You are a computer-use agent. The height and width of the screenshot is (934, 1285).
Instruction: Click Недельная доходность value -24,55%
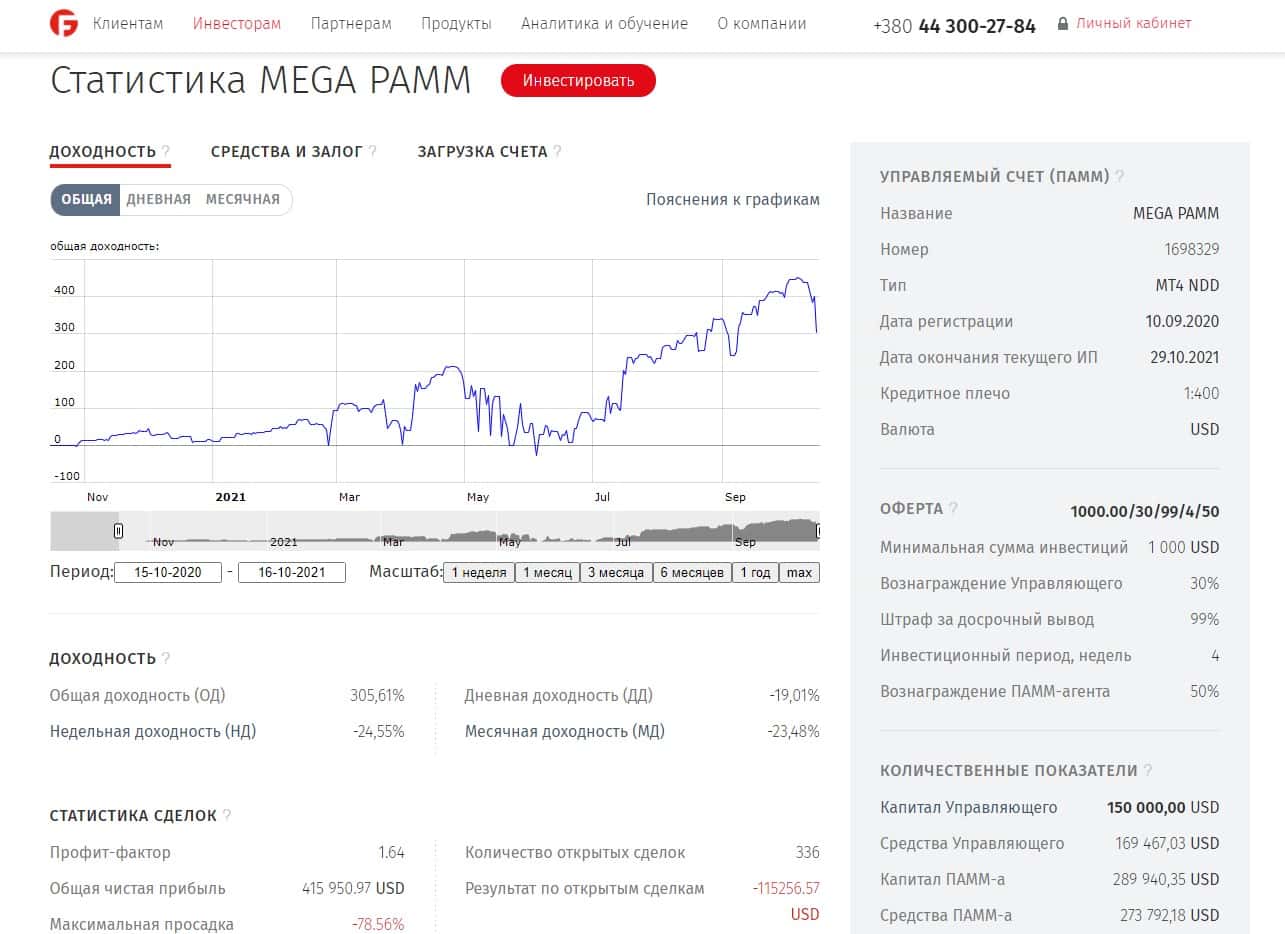378,732
